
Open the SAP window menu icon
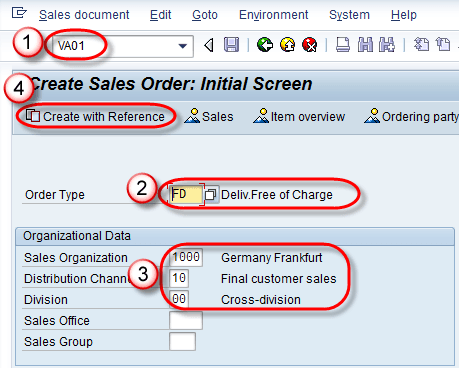pyautogui.click(x=19, y=13)
